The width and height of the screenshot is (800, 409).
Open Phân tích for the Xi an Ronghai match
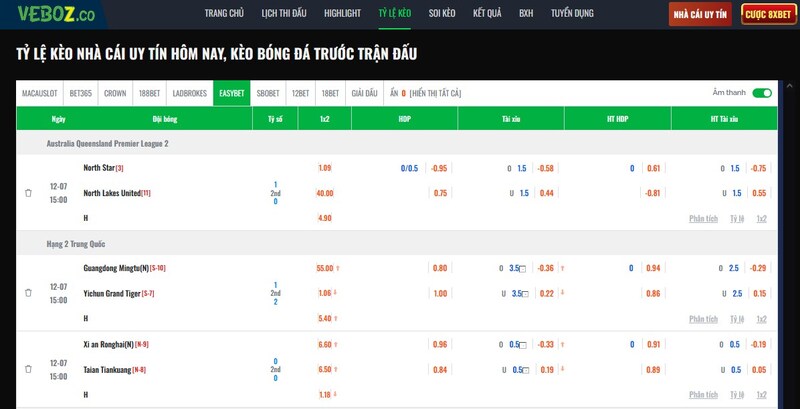pos(703,394)
